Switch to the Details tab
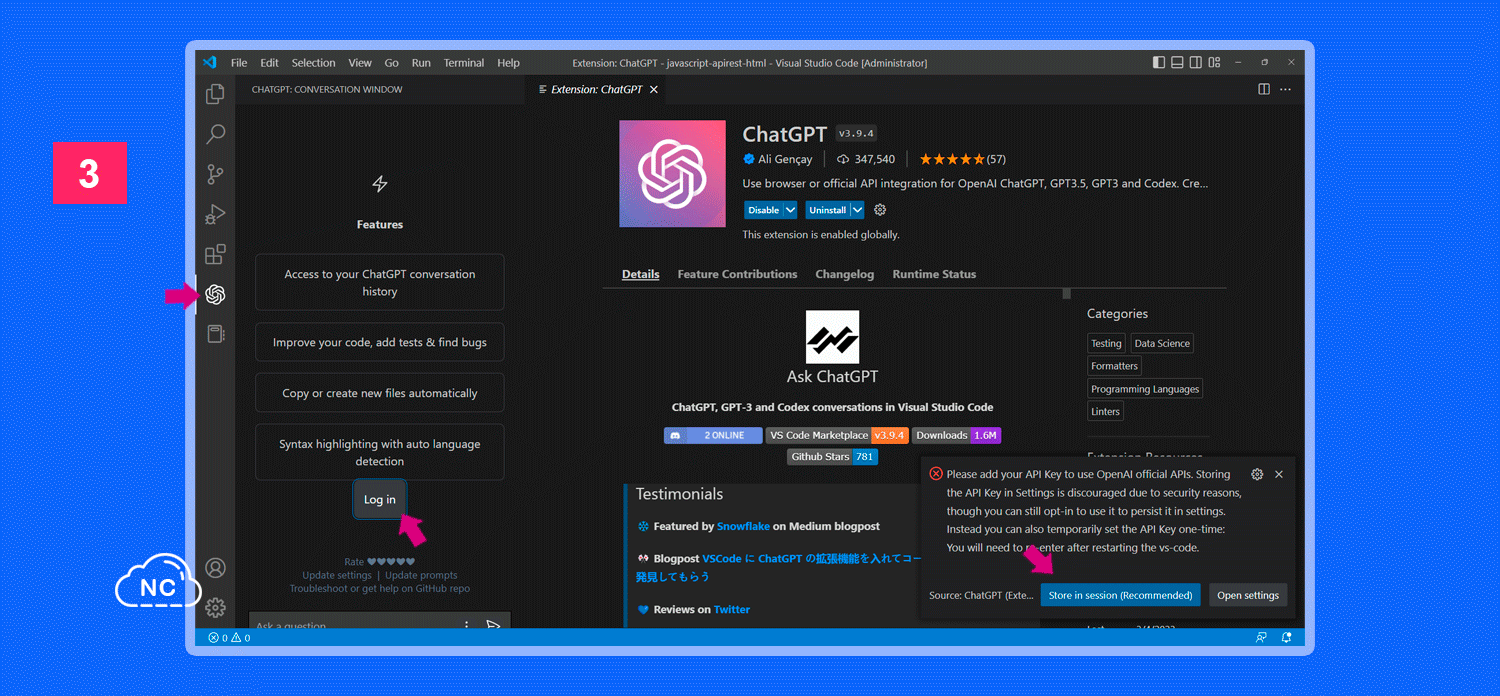1500x696 pixels. pyautogui.click(x=641, y=274)
